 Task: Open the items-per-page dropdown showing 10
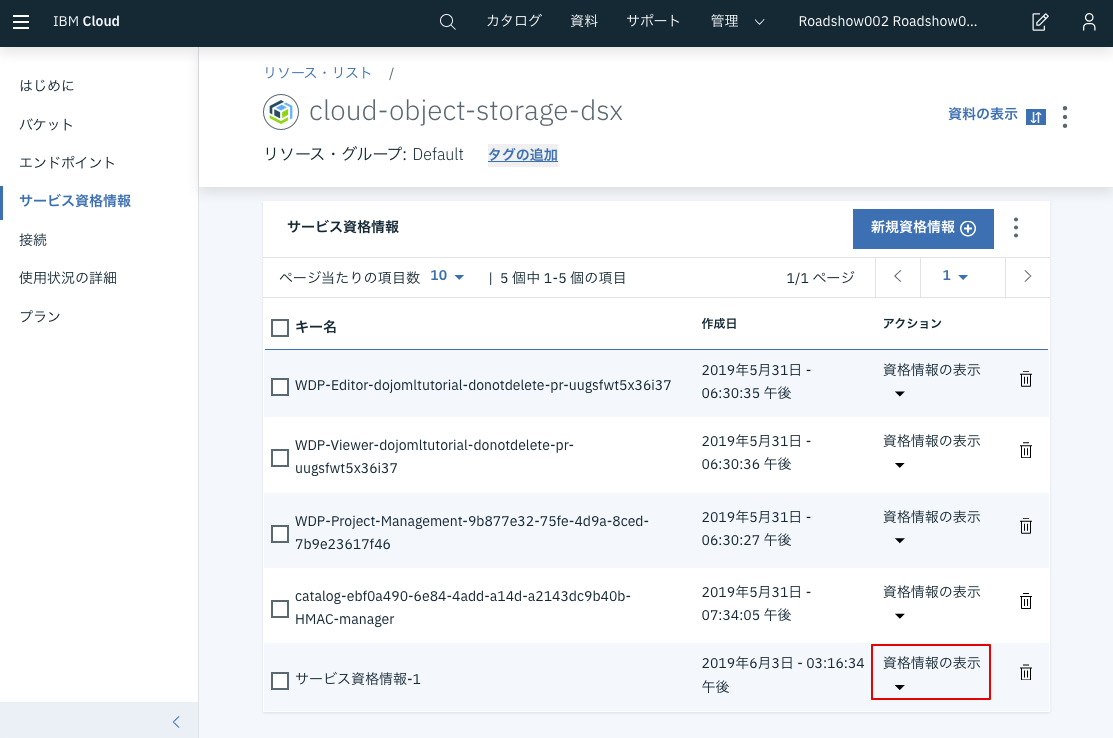point(447,277)
